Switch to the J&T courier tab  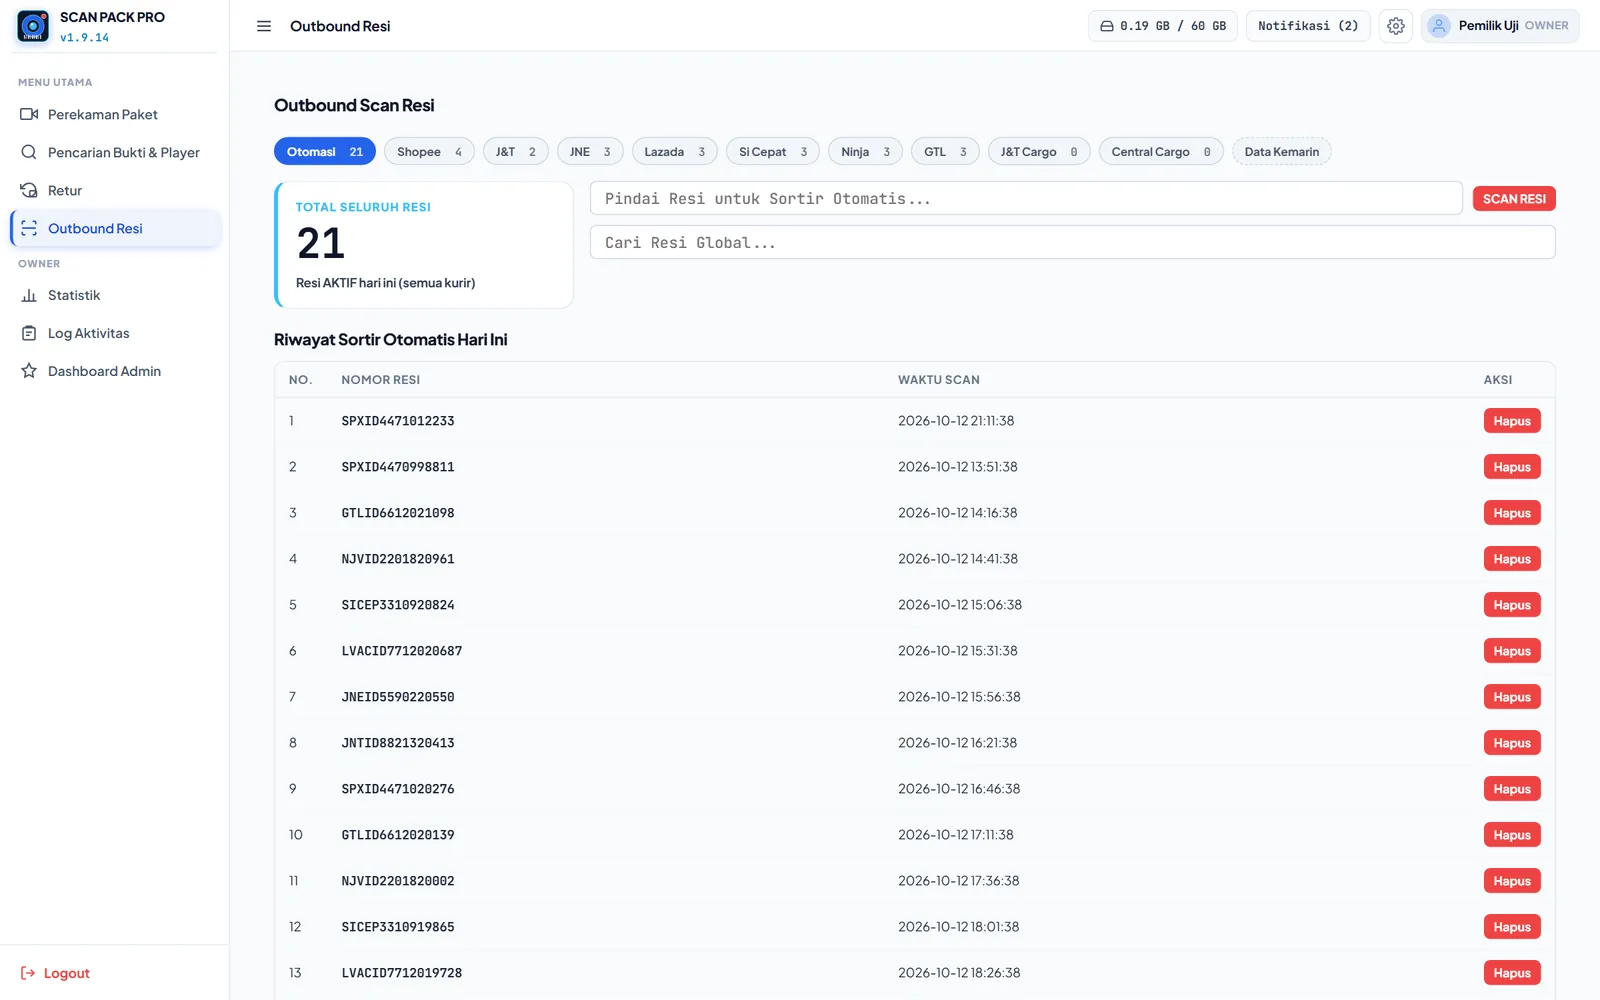[516, 152]
